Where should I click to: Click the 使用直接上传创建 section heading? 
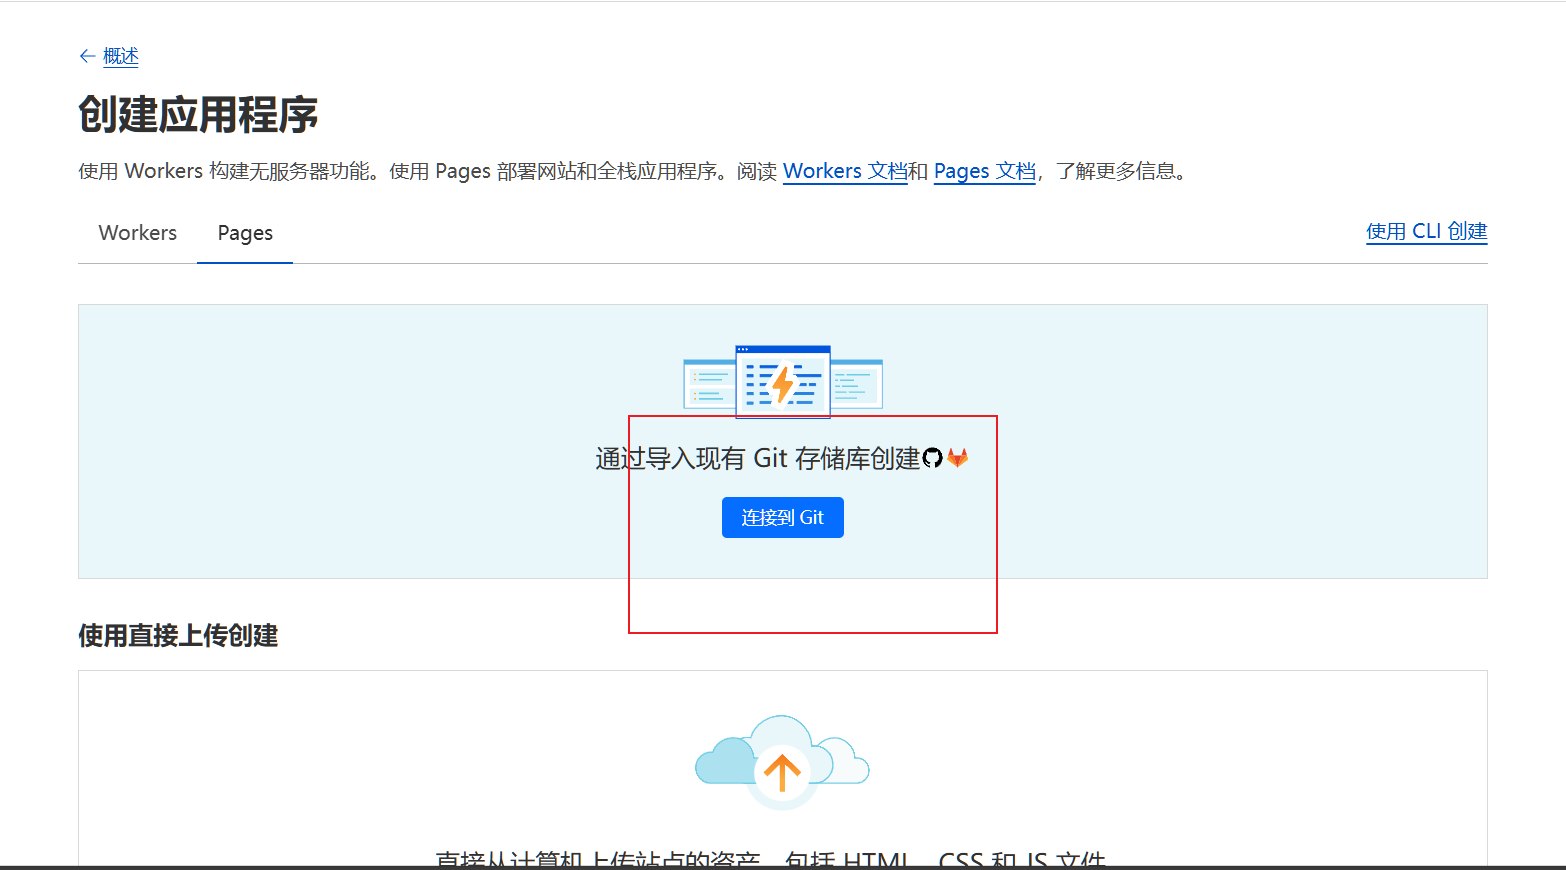tap(178, 635)
